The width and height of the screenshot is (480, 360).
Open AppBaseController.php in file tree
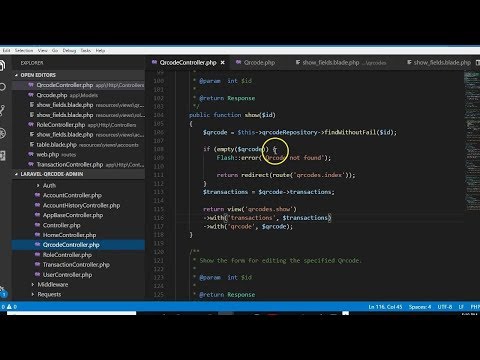click(73, 215)
